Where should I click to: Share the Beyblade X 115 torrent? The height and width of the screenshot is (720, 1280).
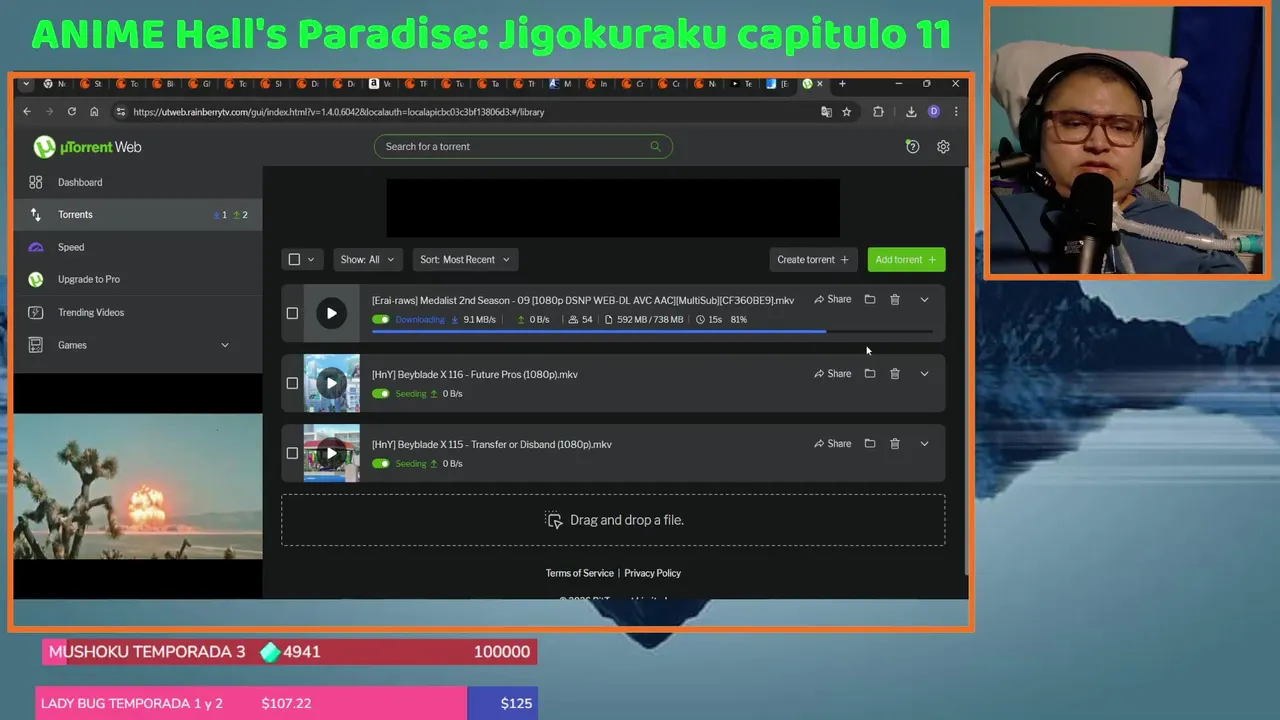pyautogui.click(x=833, y=443)
